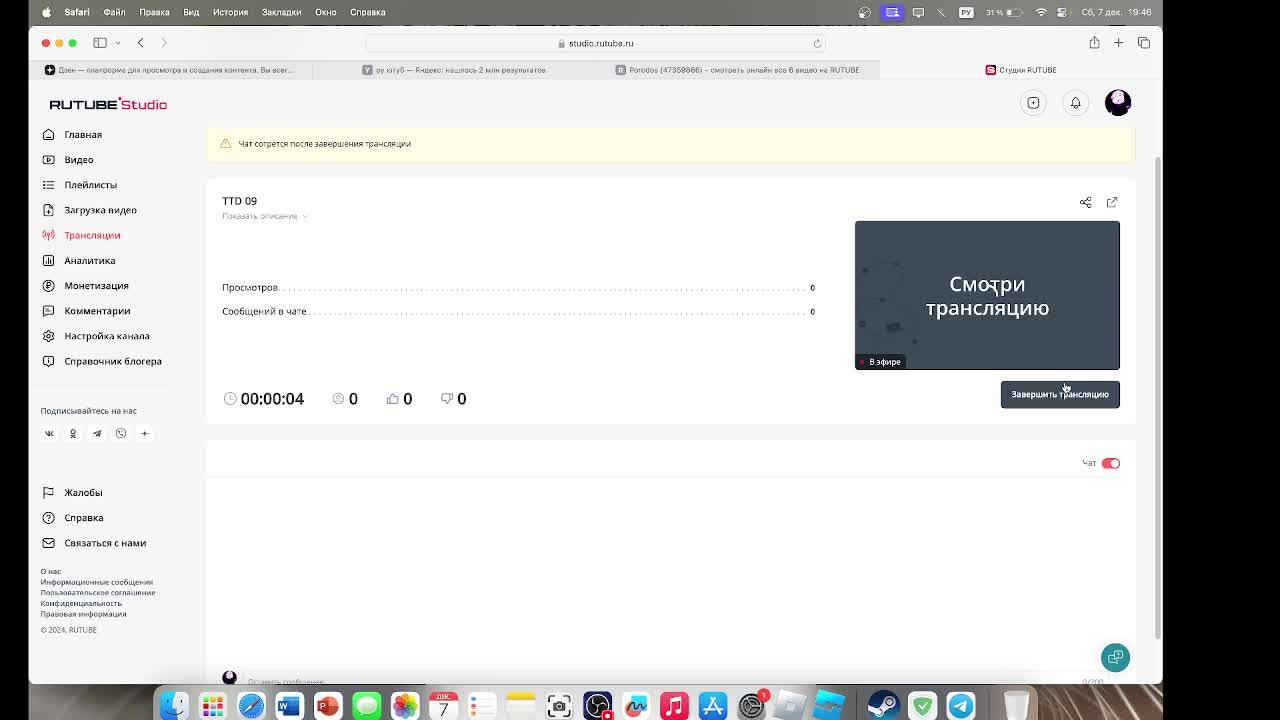1280x720 pixels.
Task: Click the stream preview thumbnail
Action: [x=987, y=295]
